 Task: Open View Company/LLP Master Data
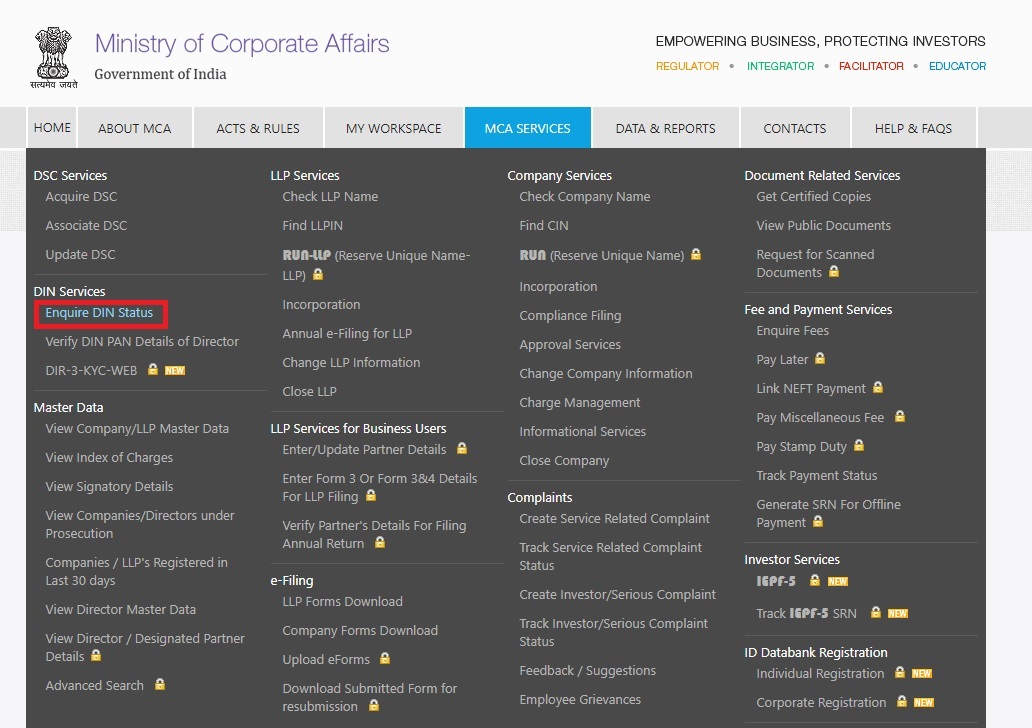(137, 429)
